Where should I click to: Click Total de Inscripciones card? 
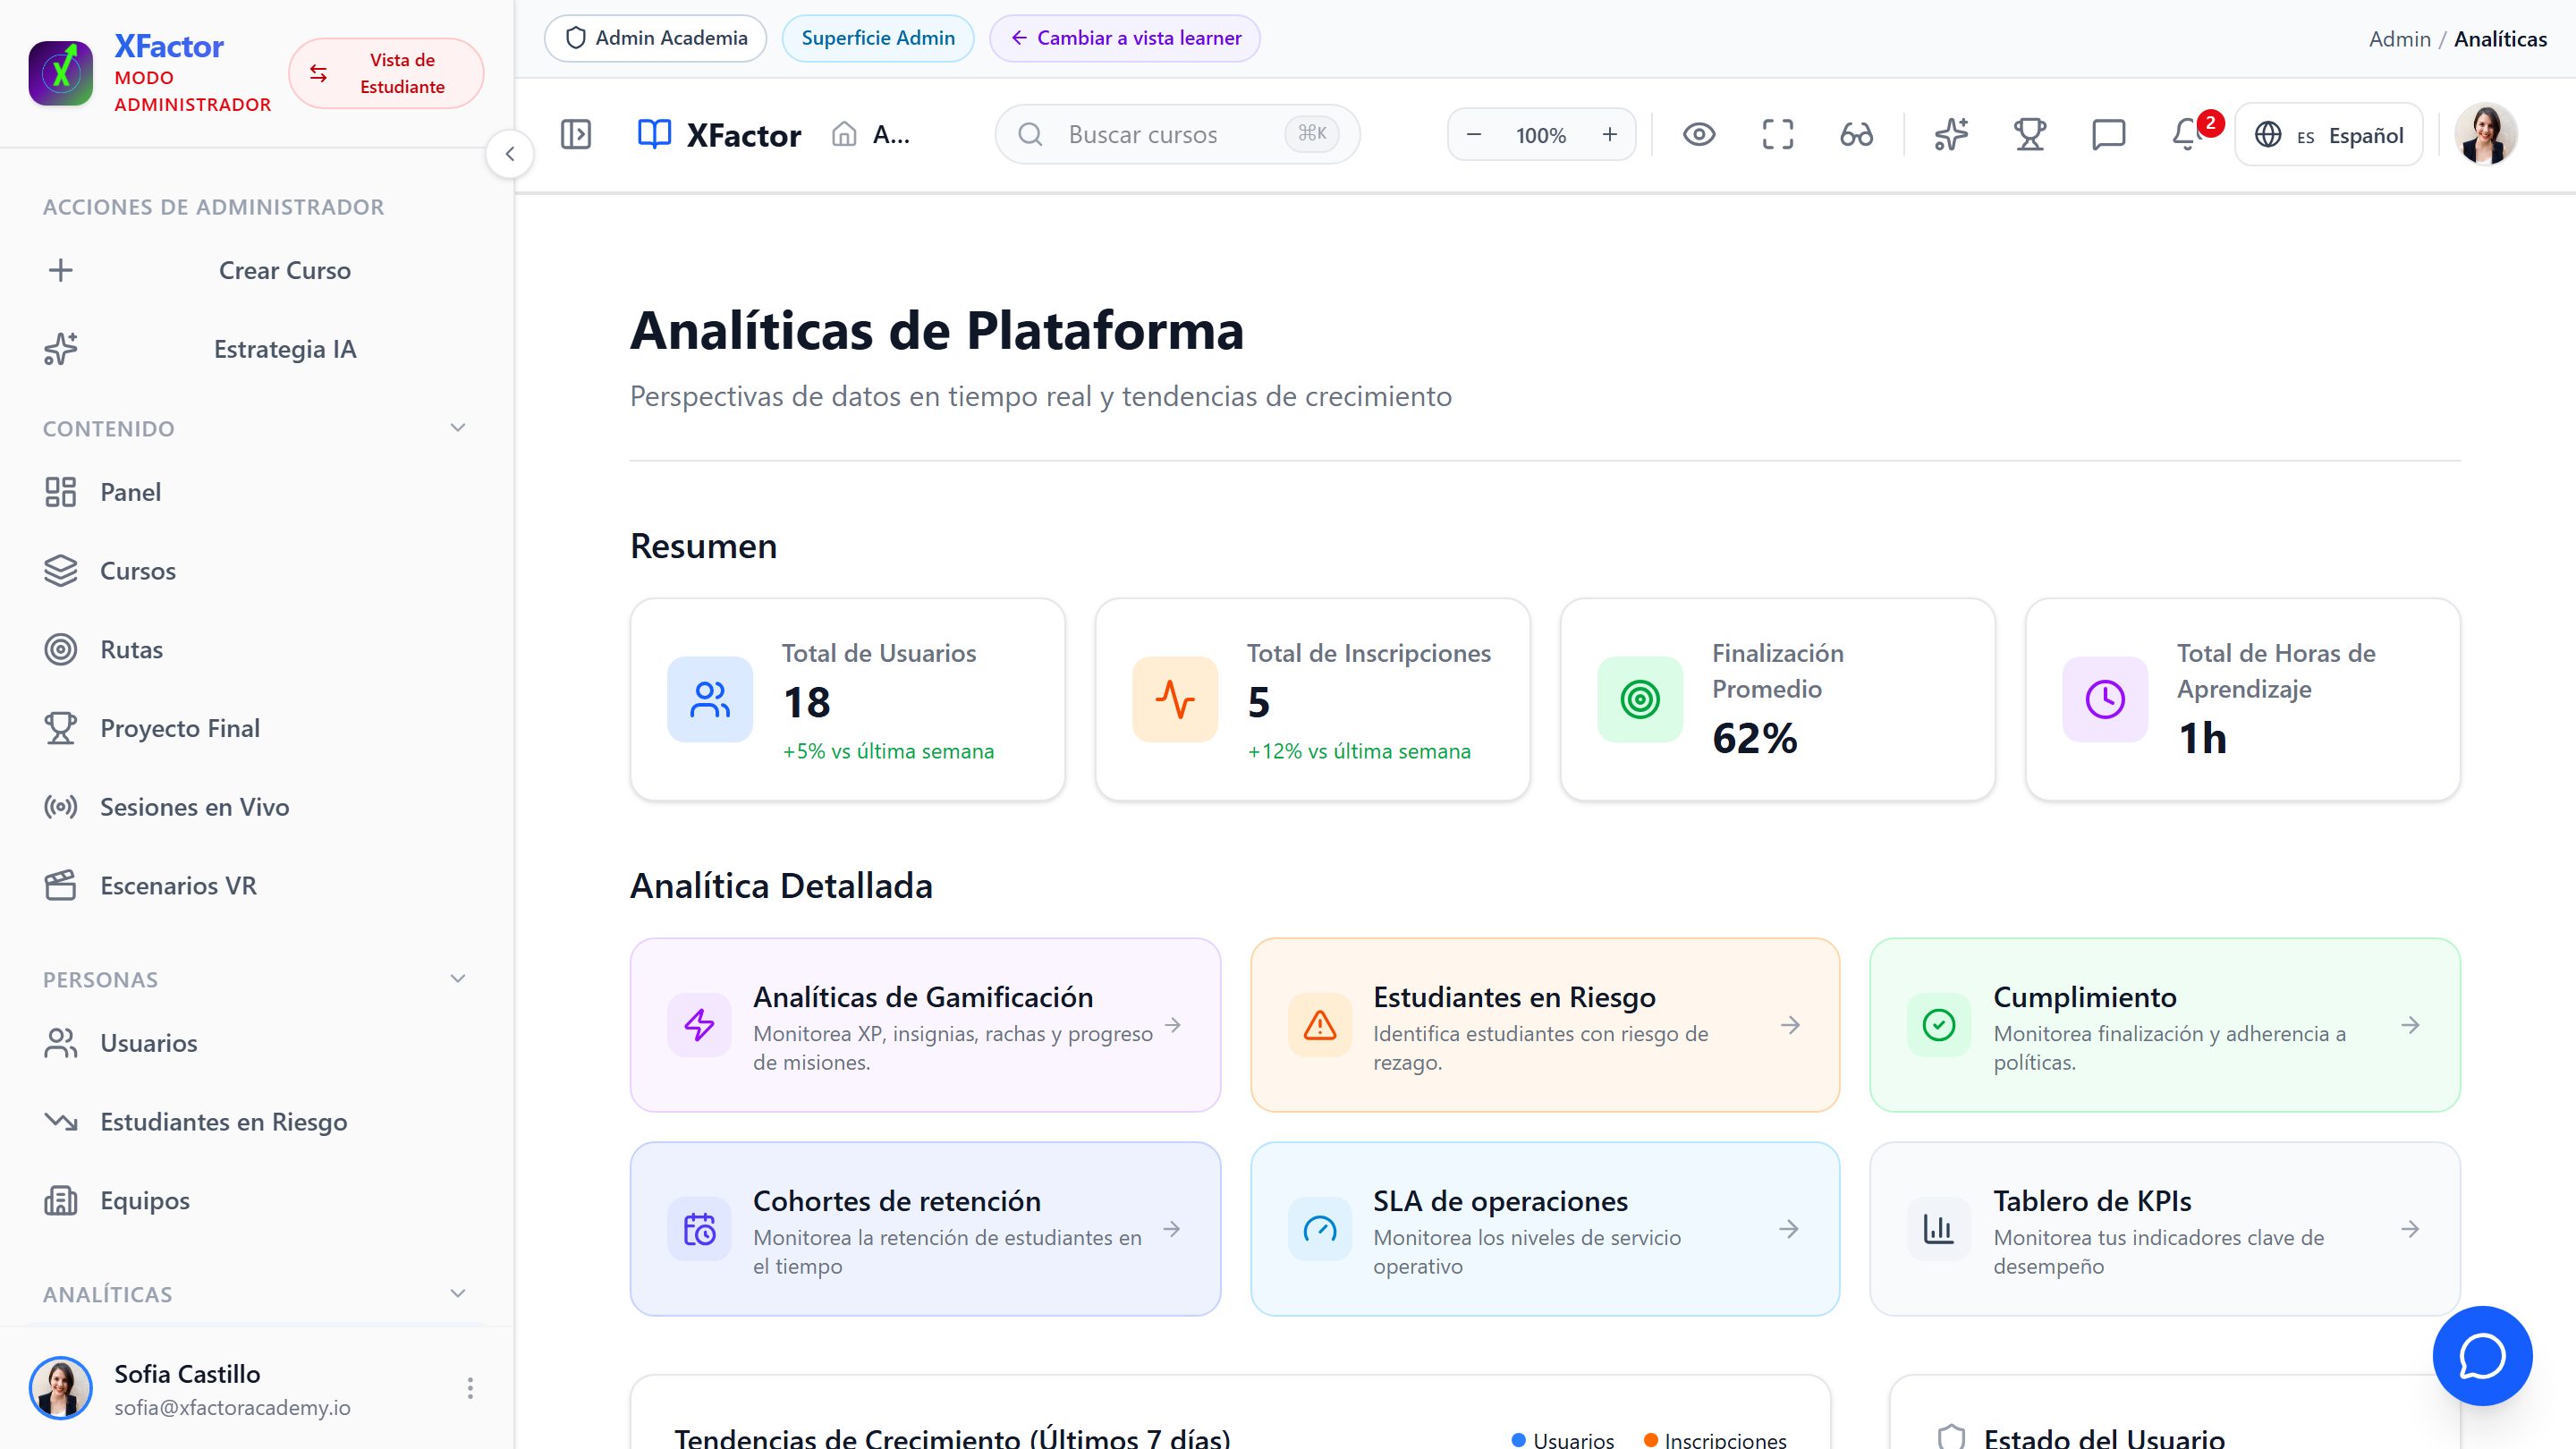click(1313, 699)
